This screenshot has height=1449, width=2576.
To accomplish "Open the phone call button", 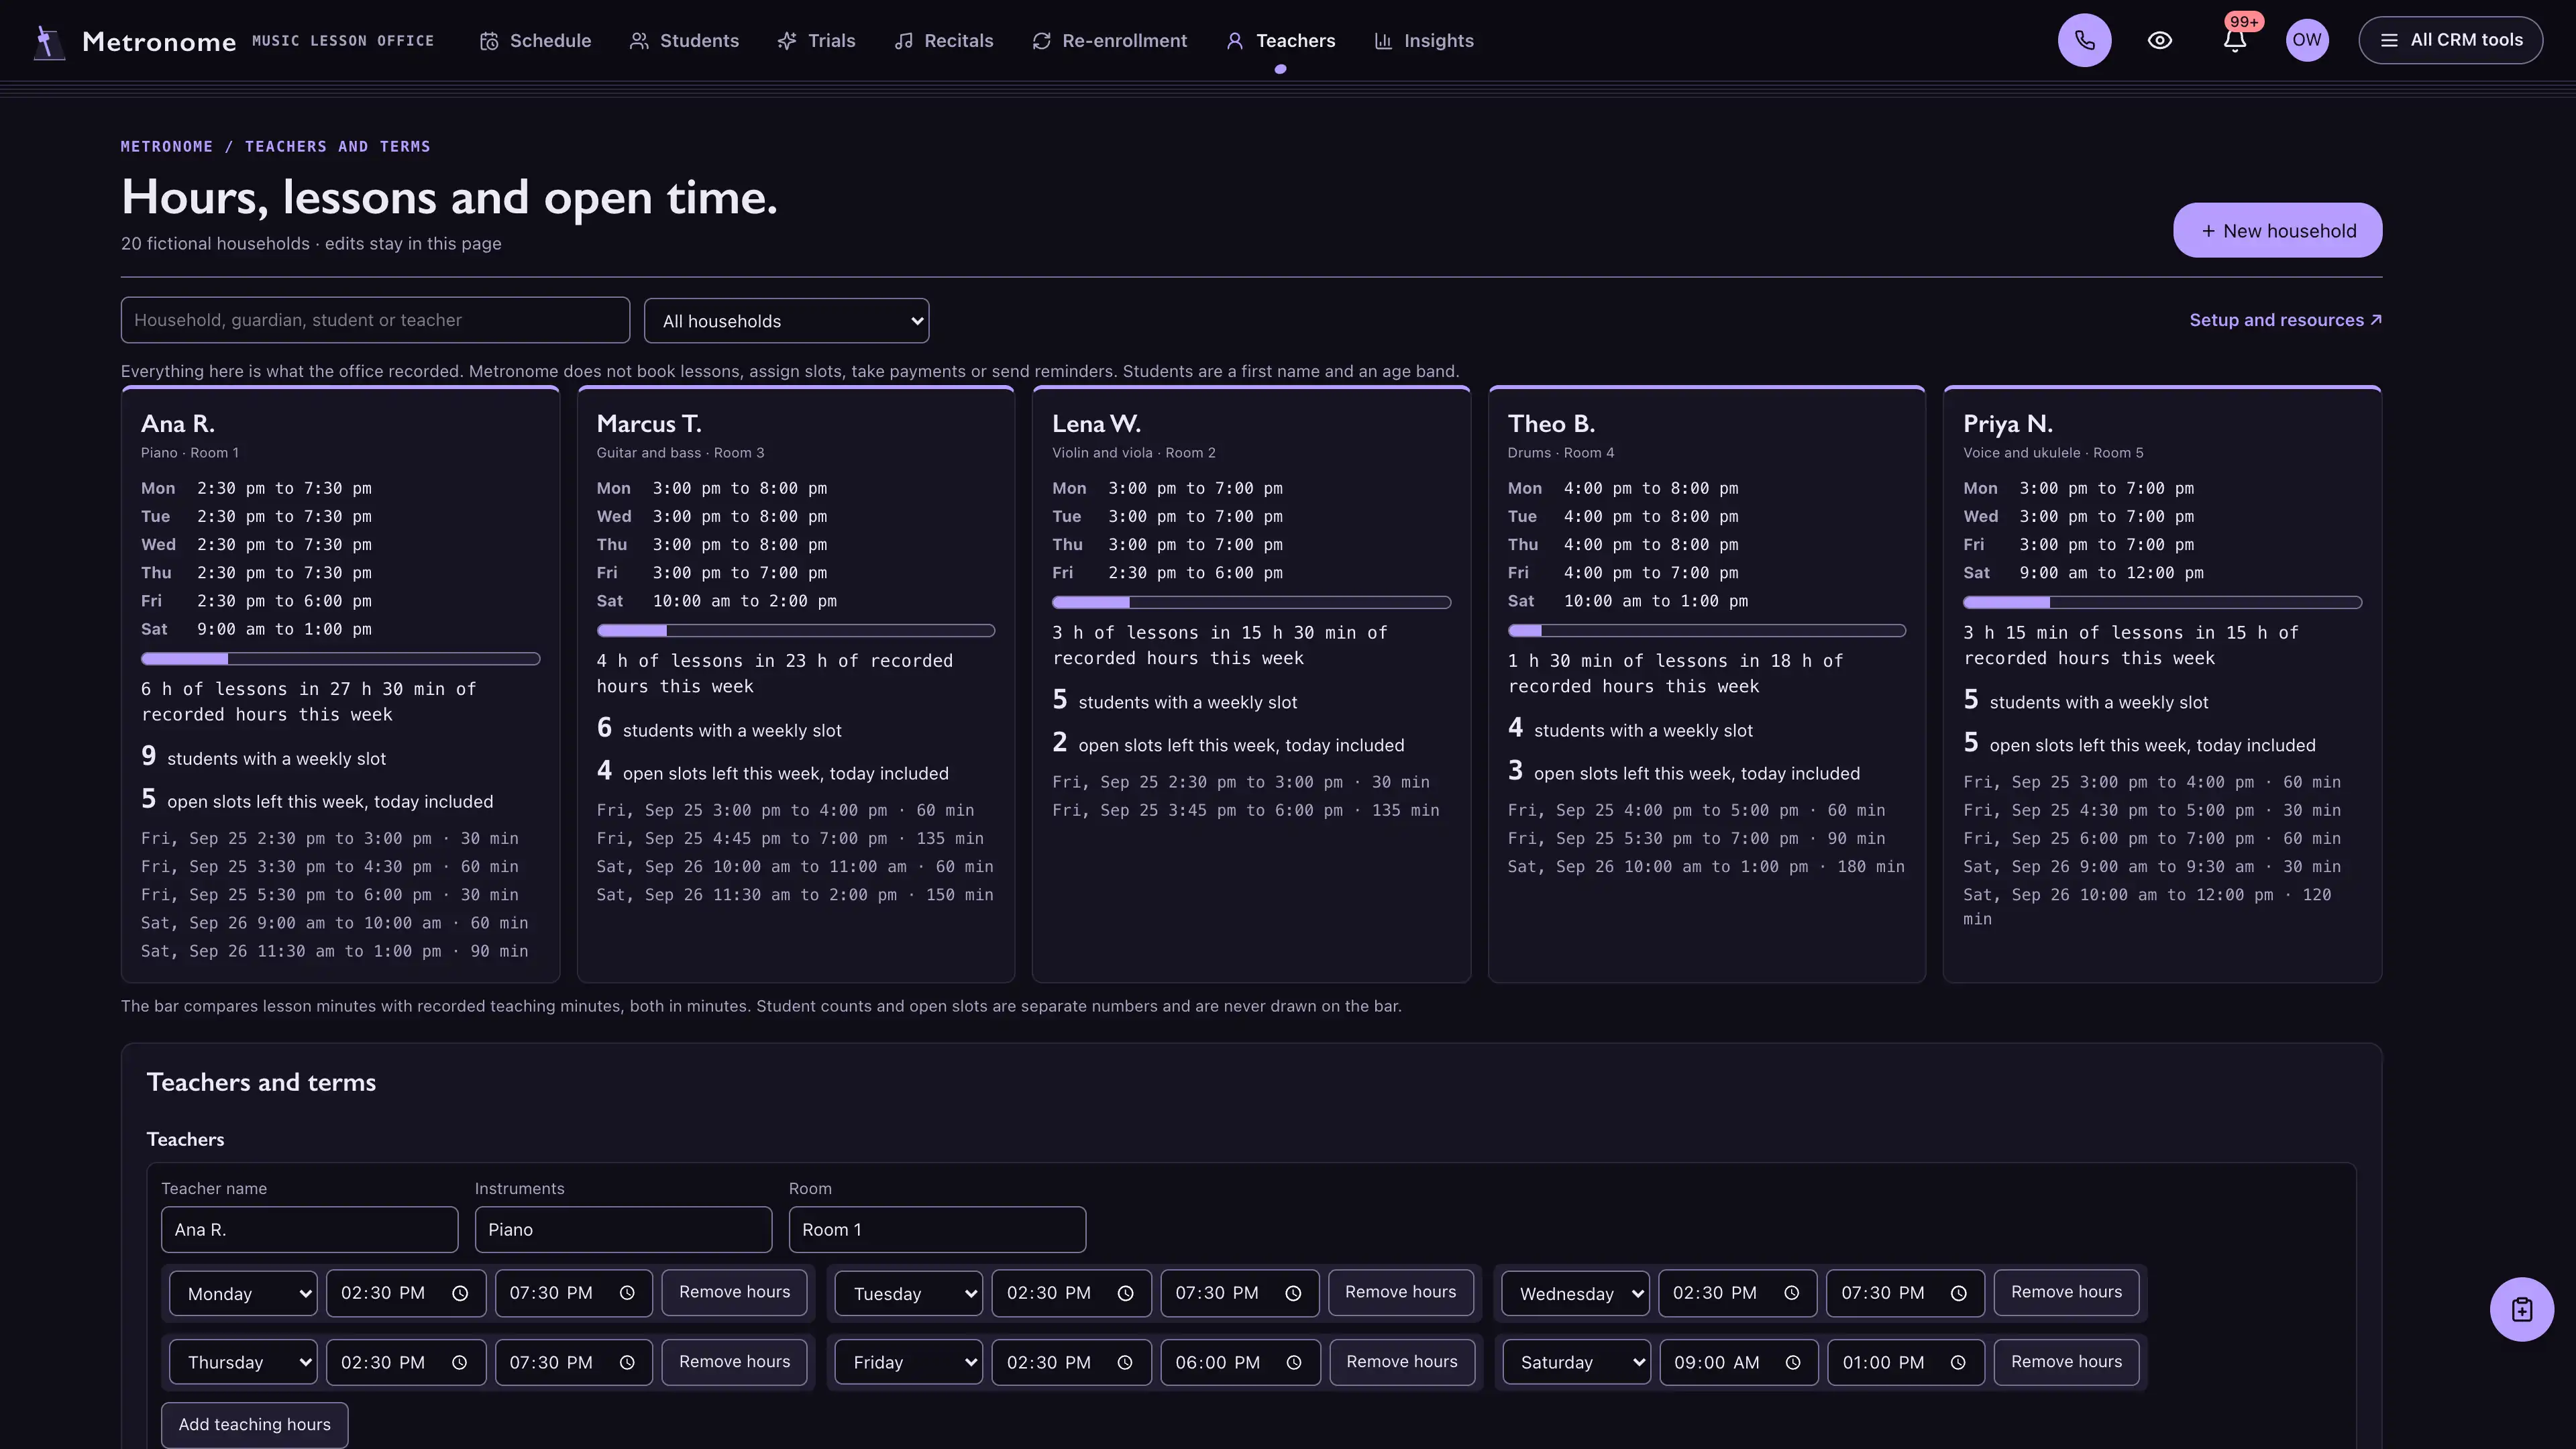I will point(2084,40).
